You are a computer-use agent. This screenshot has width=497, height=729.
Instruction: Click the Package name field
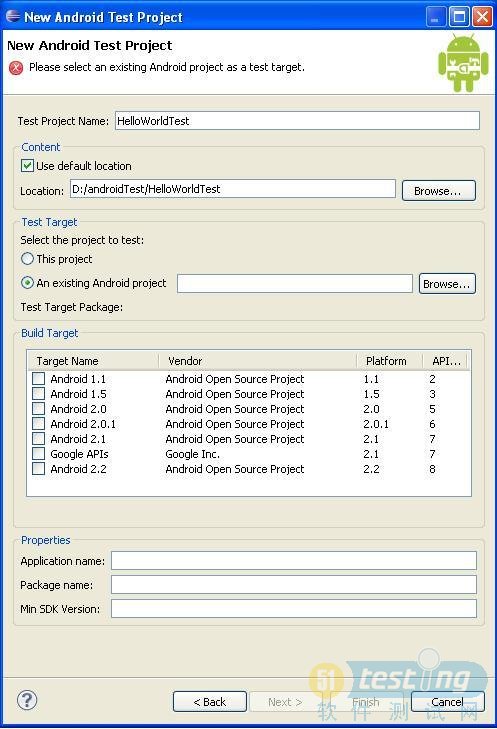[294, 585]
